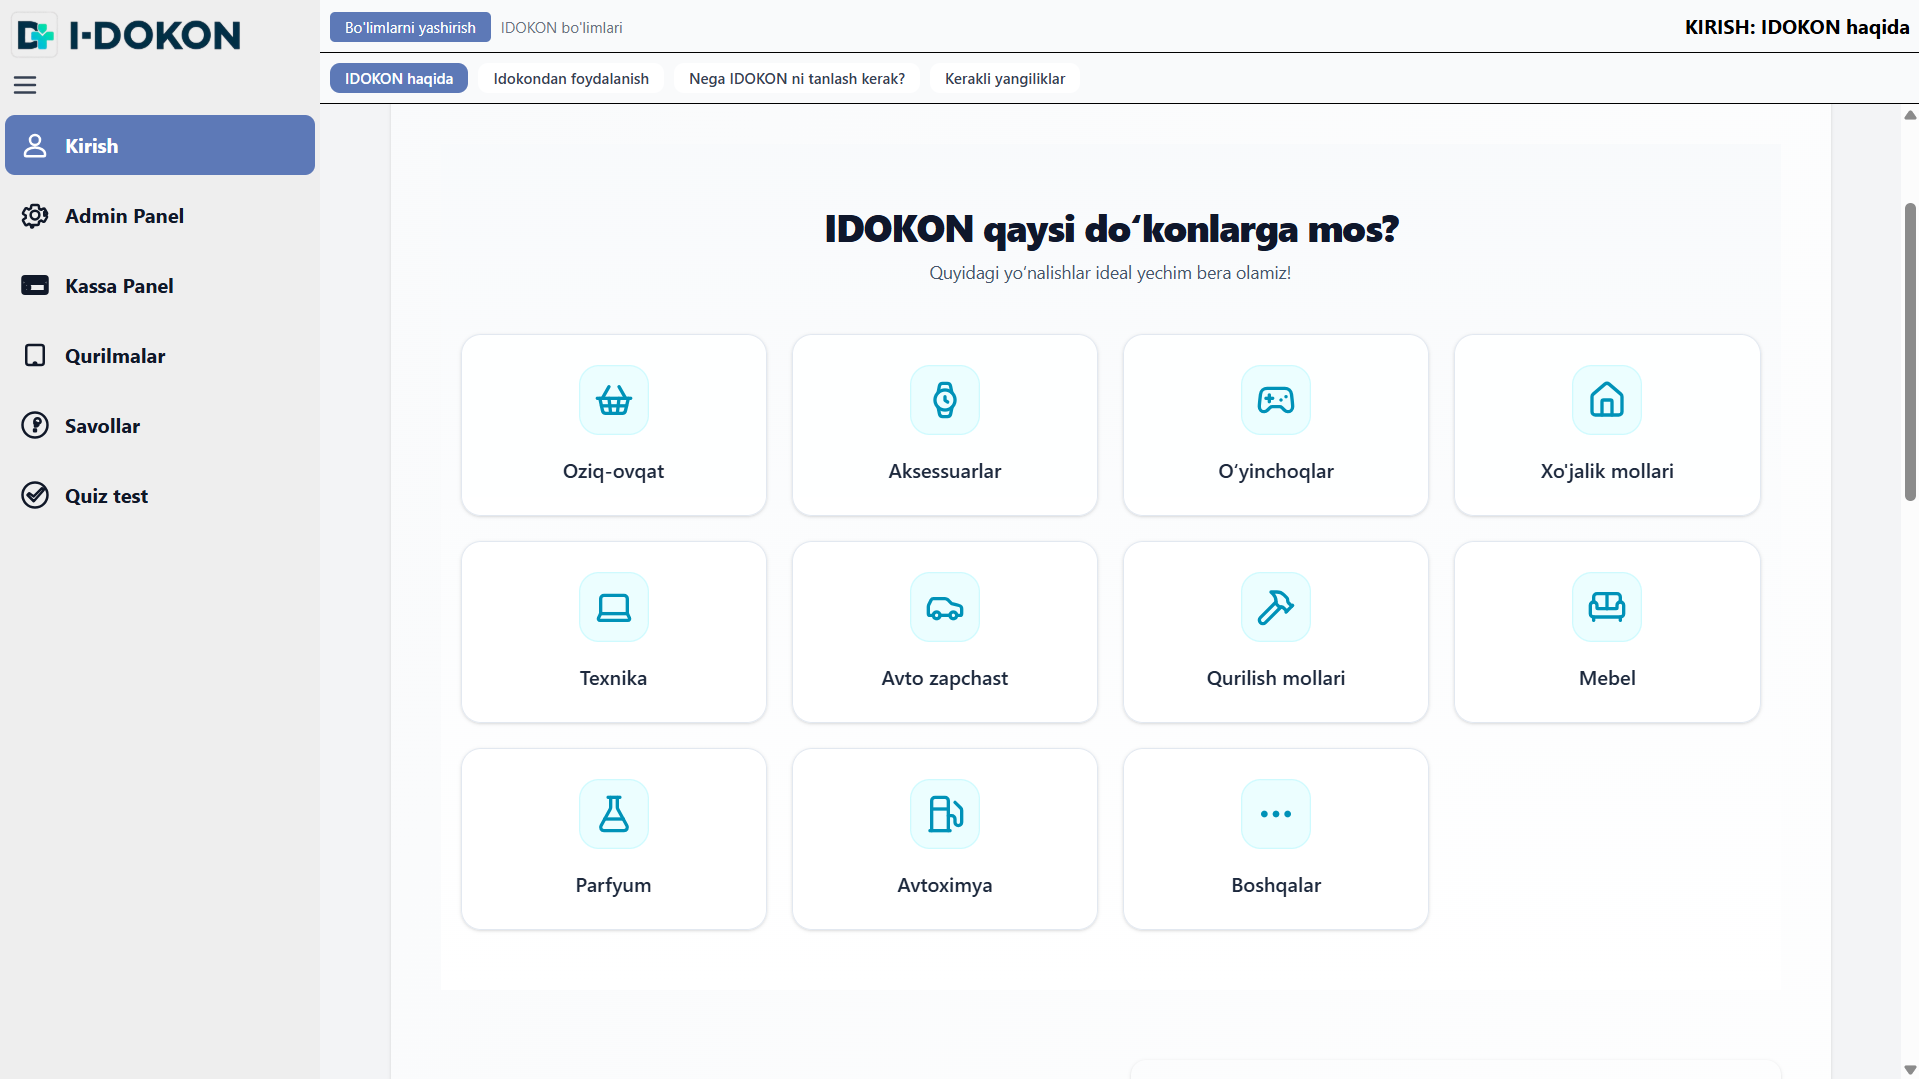Click the Mebel sofa icon

click(1606, 608)
